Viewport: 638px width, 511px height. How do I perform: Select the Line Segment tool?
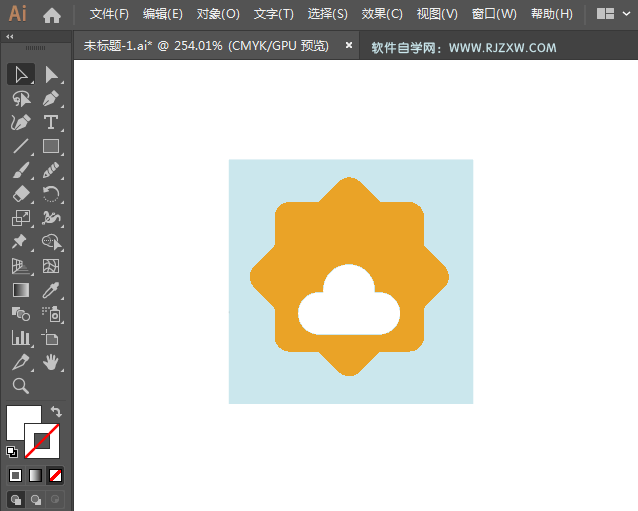click(x=21, y=146)
